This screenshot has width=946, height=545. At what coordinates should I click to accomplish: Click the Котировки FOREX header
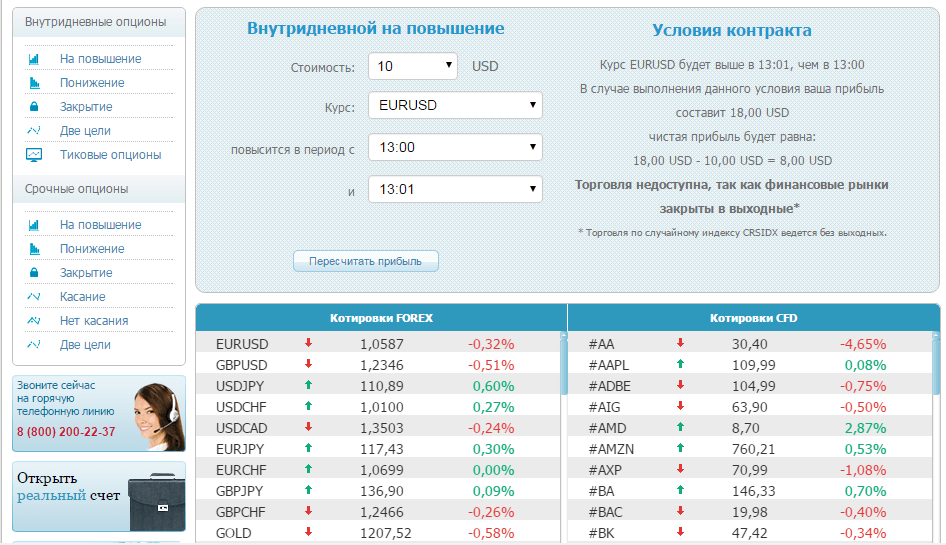381,317
